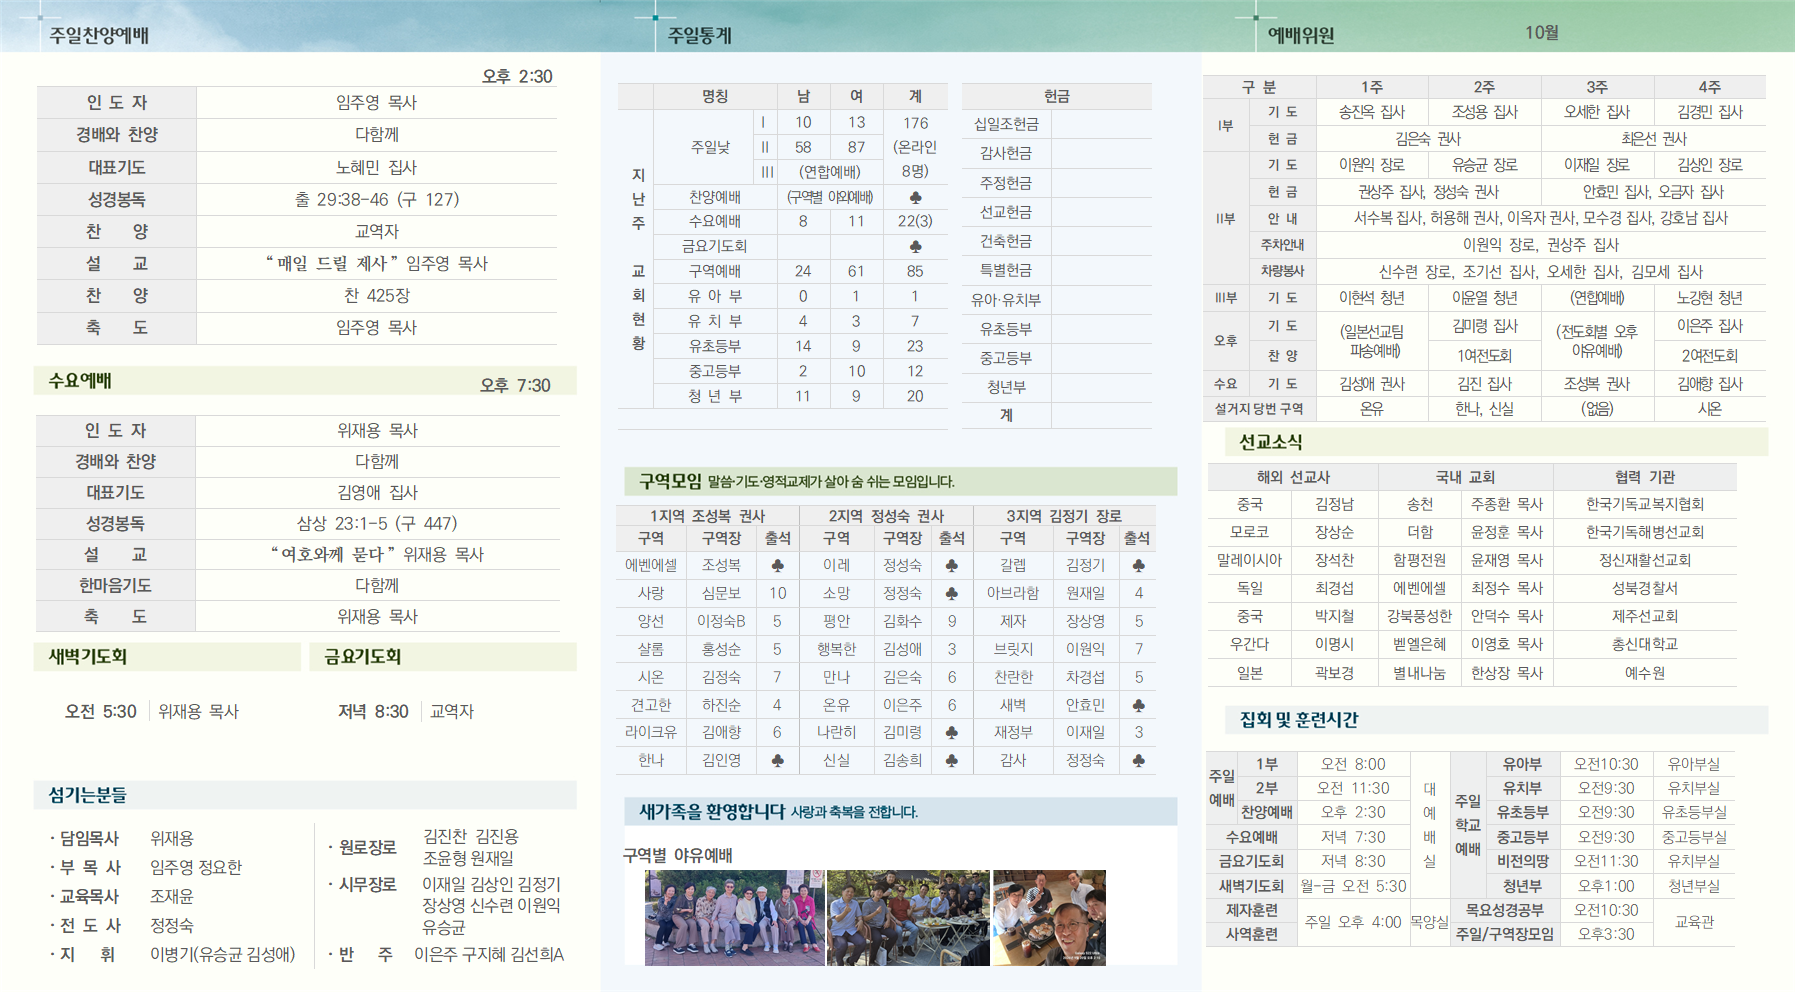1795x992 pixels.
Task: Select the club symbol in statistics 금요기도회 row
Action: [x=915, y=246]
